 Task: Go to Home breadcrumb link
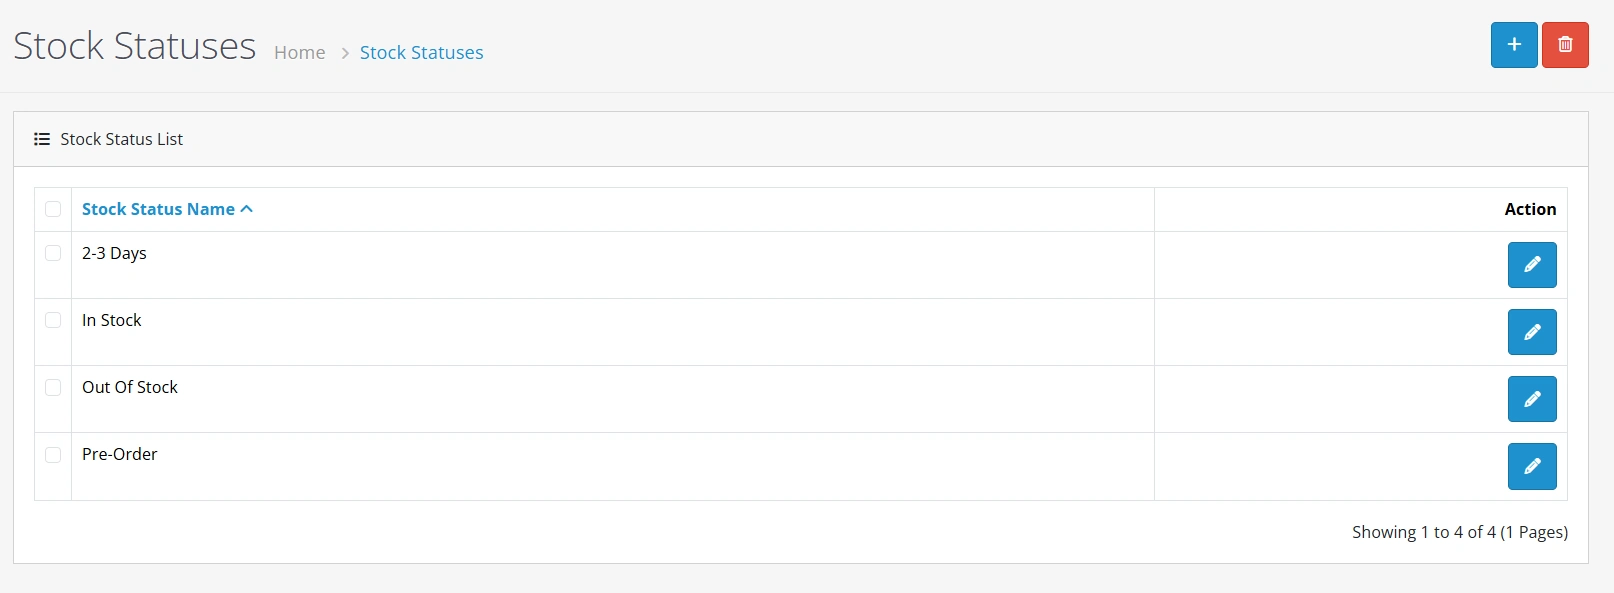pos(300,53)
